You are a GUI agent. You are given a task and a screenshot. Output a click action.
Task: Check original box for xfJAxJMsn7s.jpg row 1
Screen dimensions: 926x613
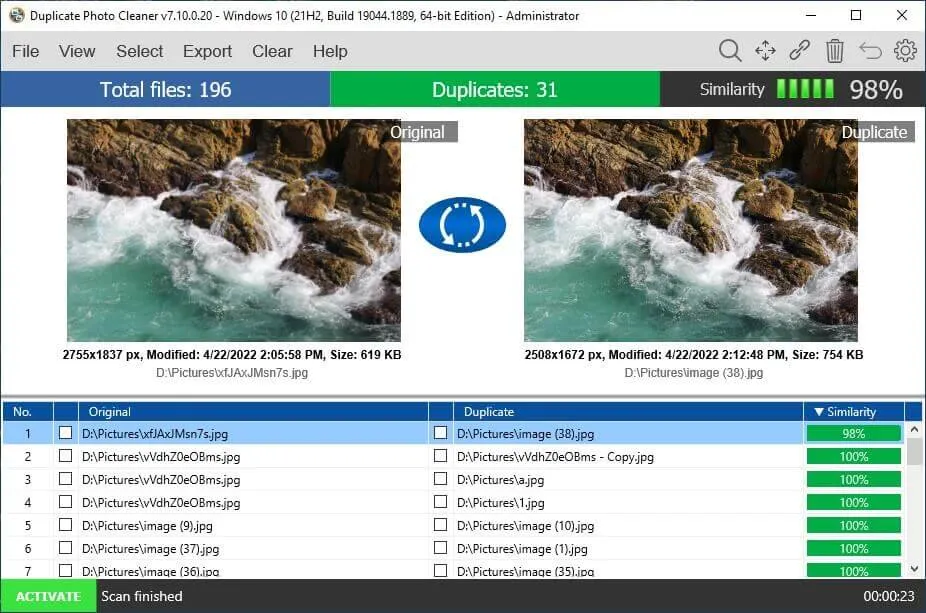tap(66, 433)
